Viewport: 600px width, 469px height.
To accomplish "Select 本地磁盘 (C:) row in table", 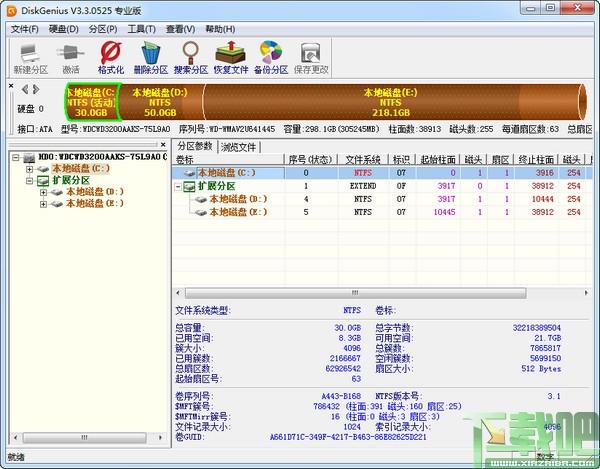I will (x=383, y=173).
